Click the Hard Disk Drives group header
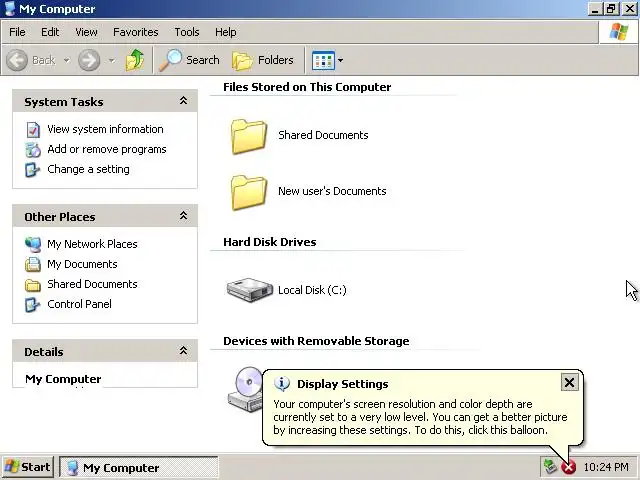 pyautogui.click(x=269, y=242)
